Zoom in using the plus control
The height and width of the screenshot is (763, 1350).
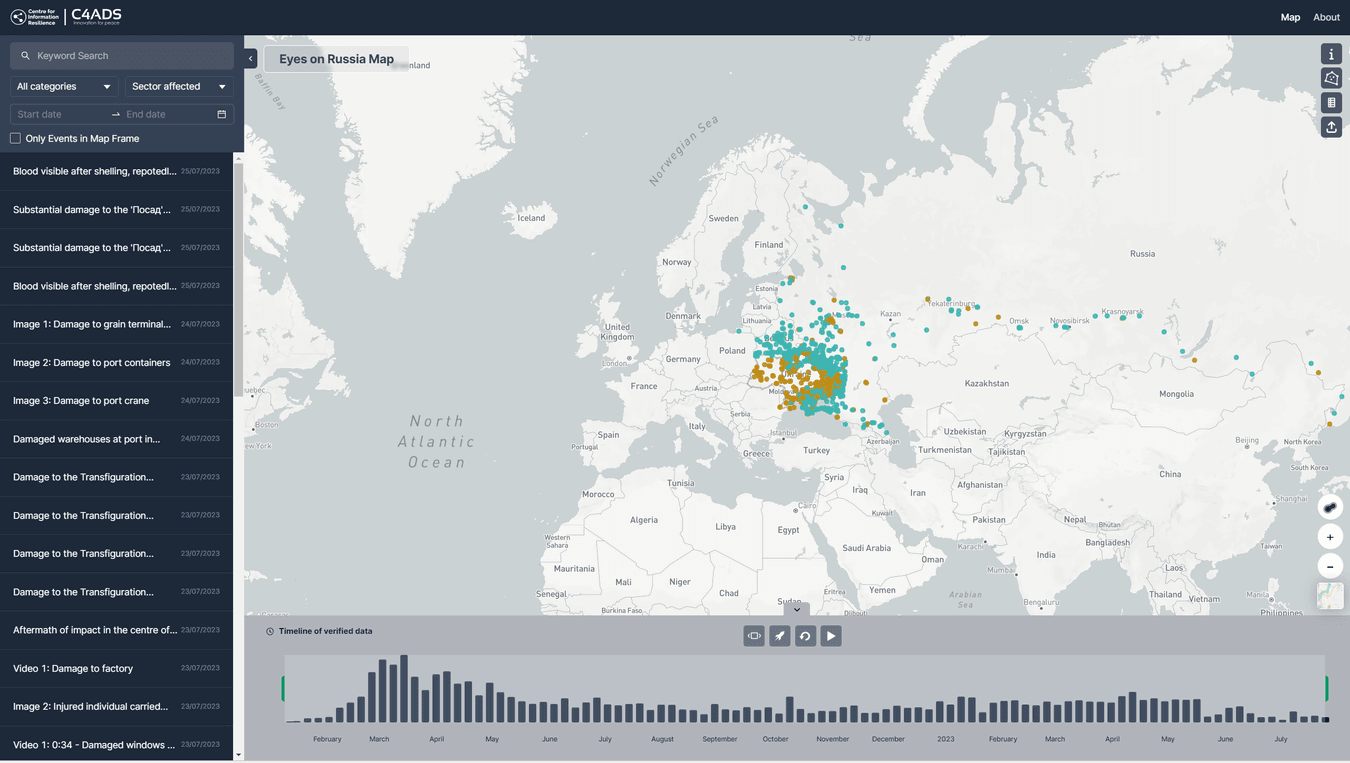(1330, 537)
